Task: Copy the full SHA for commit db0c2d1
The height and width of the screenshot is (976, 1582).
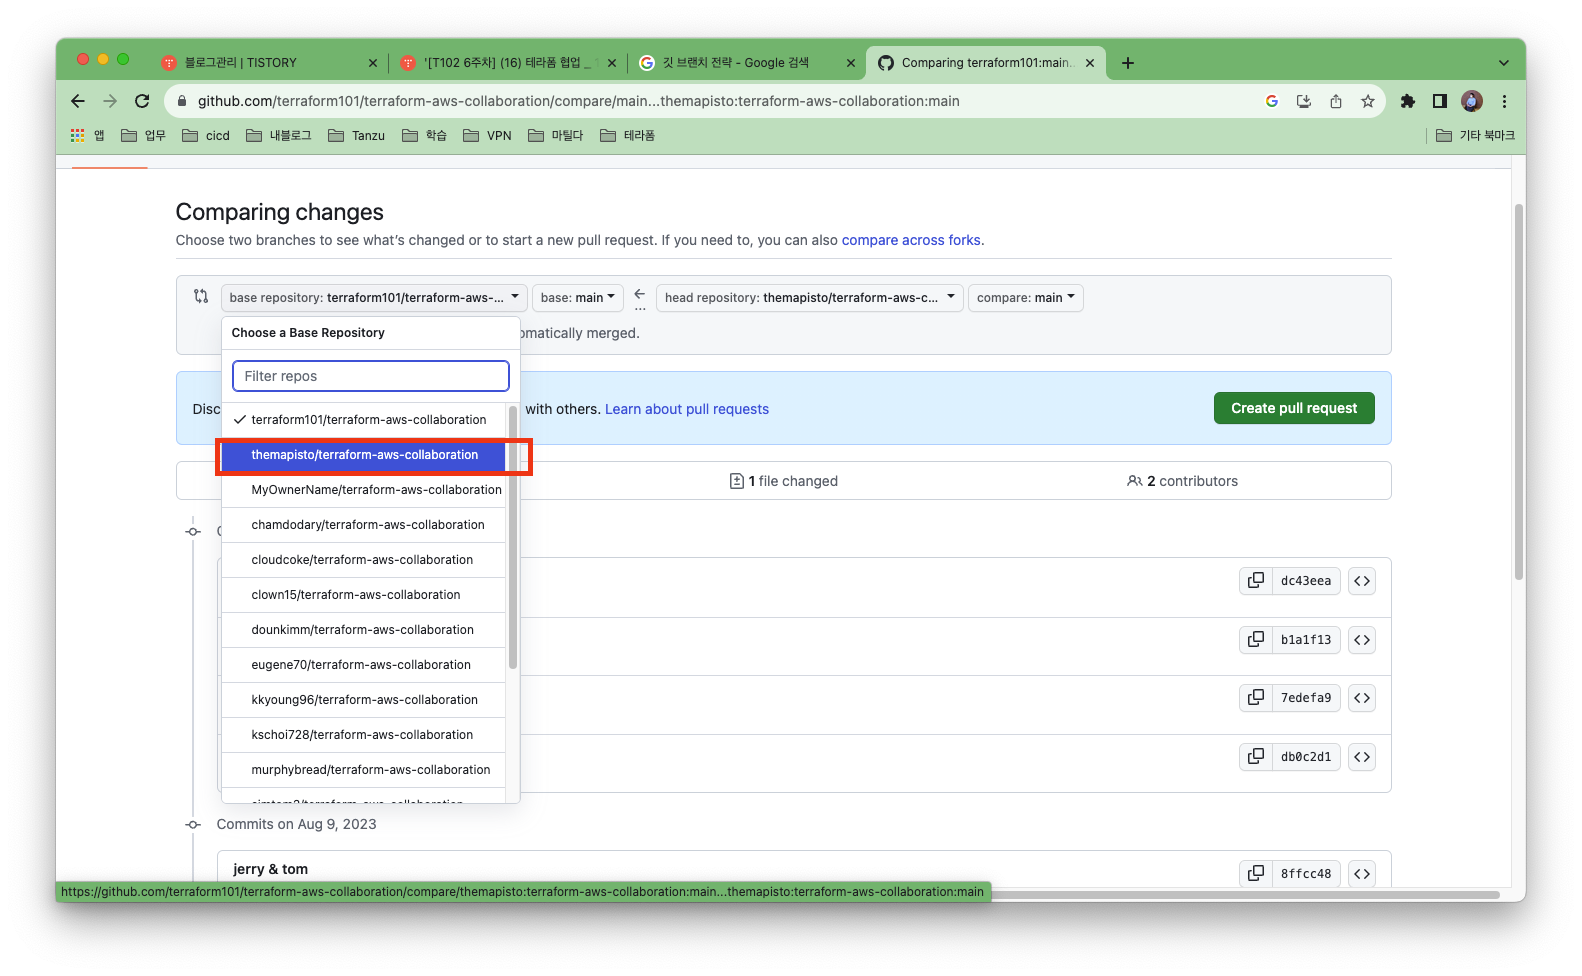Action: [x=1256, y=757]
